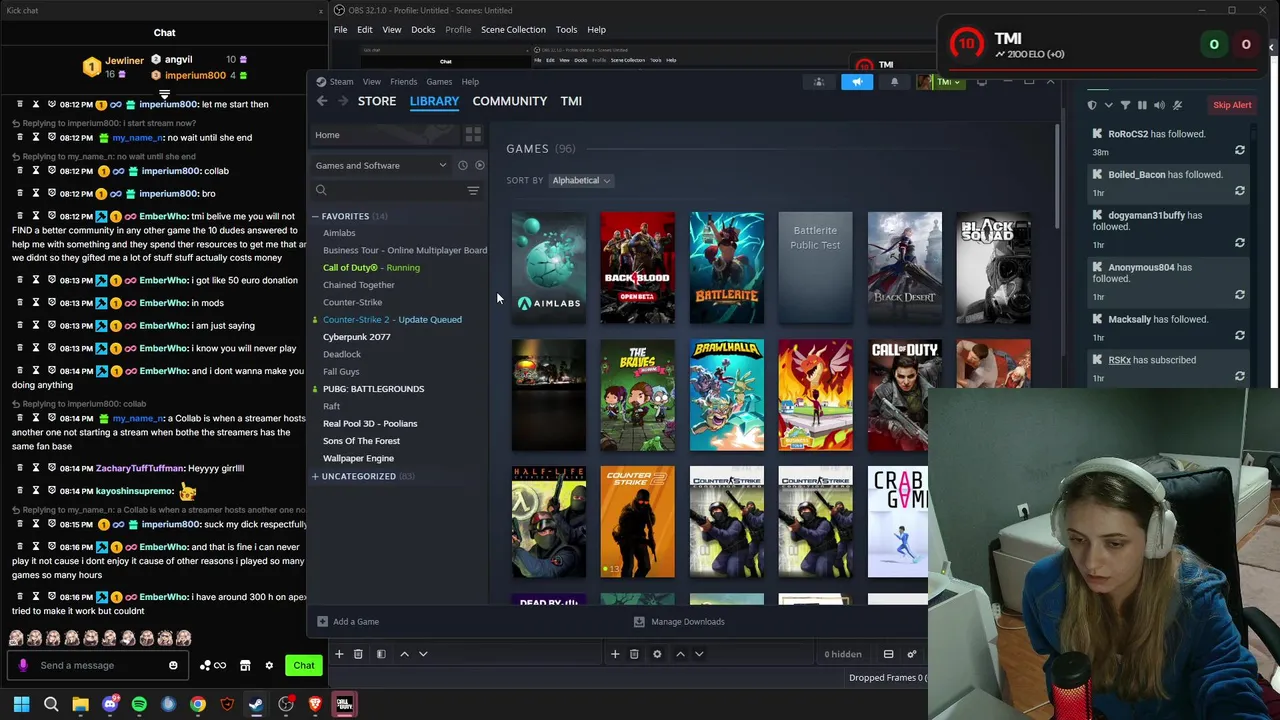Open Steam friends list icon in title bar
Image resolution: width=1280 pixels, height=720 pixels.
coord(819,82)
